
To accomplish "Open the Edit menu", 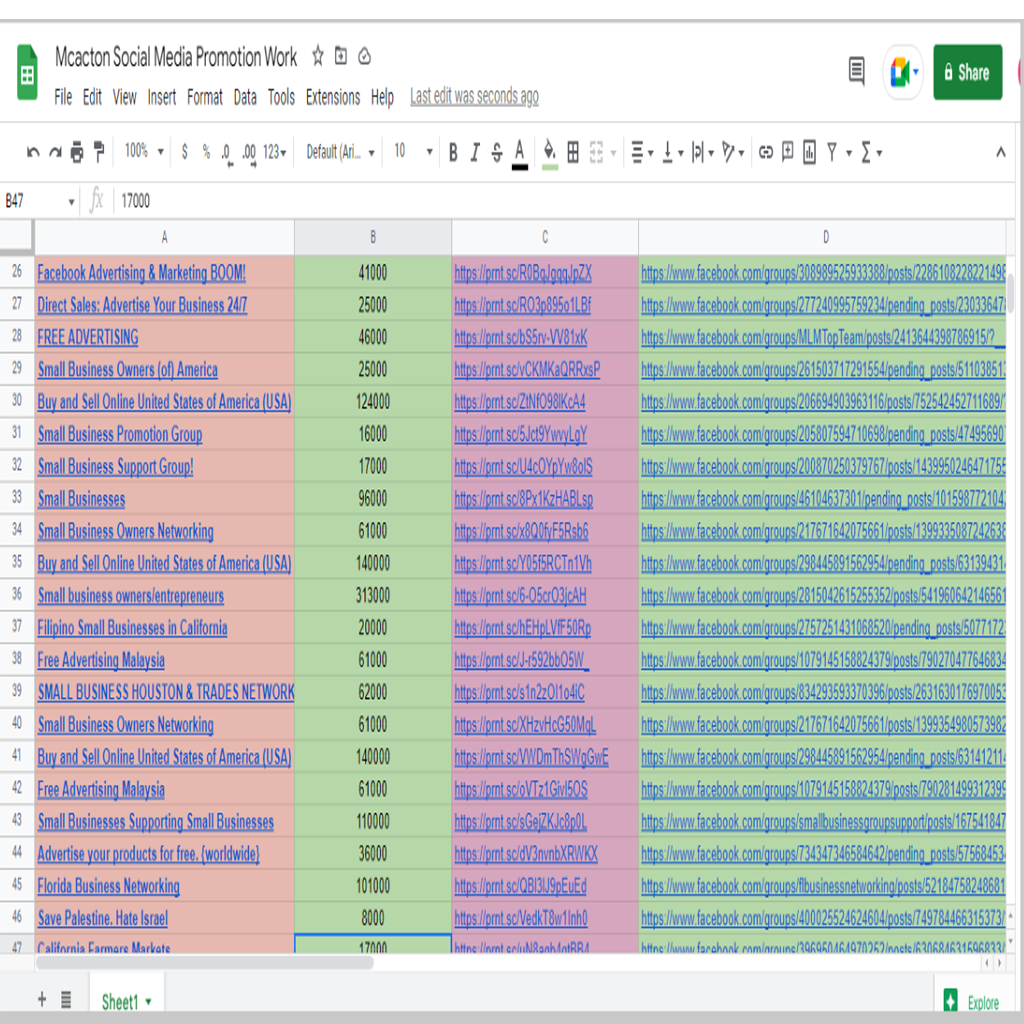I will pos(92,97).
